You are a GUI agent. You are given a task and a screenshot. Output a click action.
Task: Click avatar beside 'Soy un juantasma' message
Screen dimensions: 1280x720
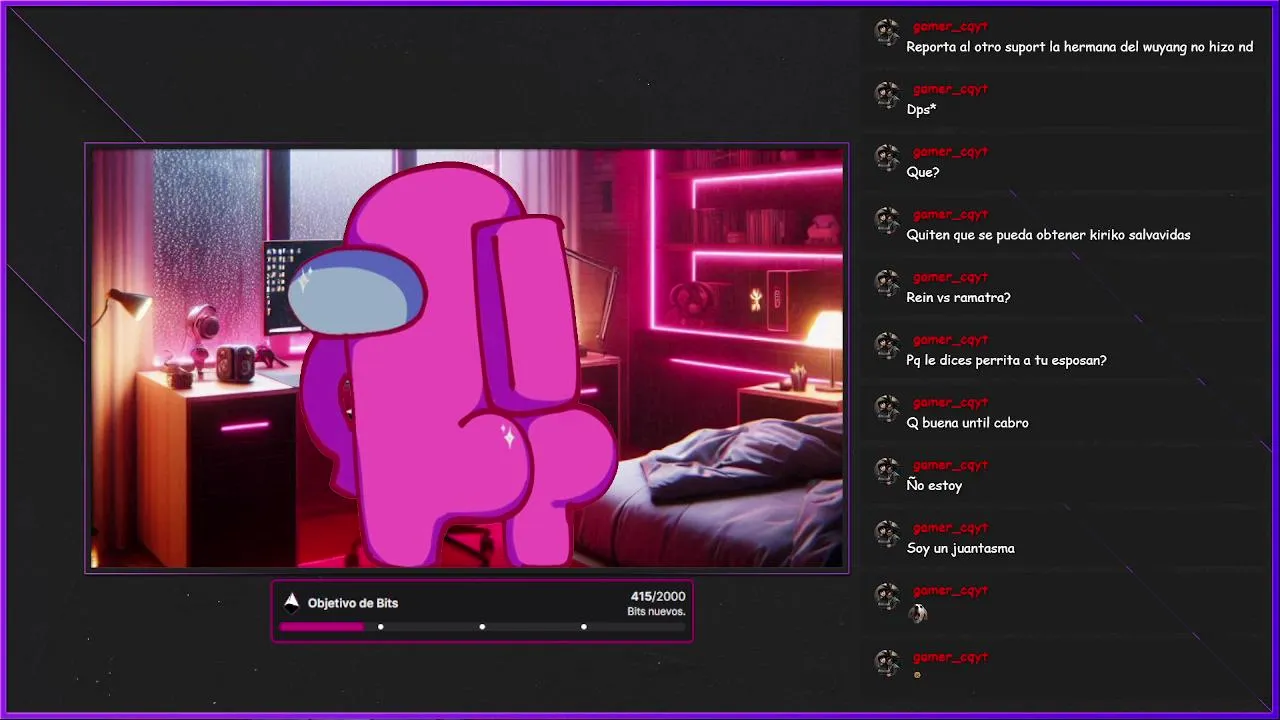tap(887, 534)
